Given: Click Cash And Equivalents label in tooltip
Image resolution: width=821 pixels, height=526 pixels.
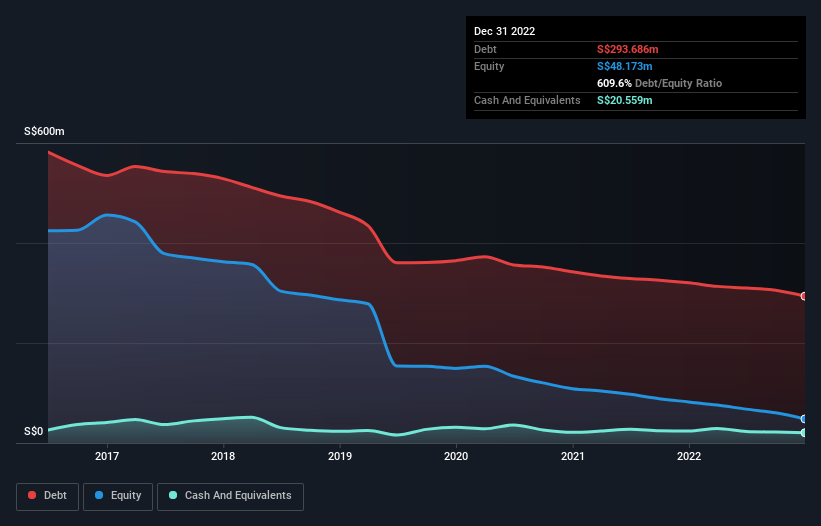Looking at the screenshot, I should tap(527, 100).
